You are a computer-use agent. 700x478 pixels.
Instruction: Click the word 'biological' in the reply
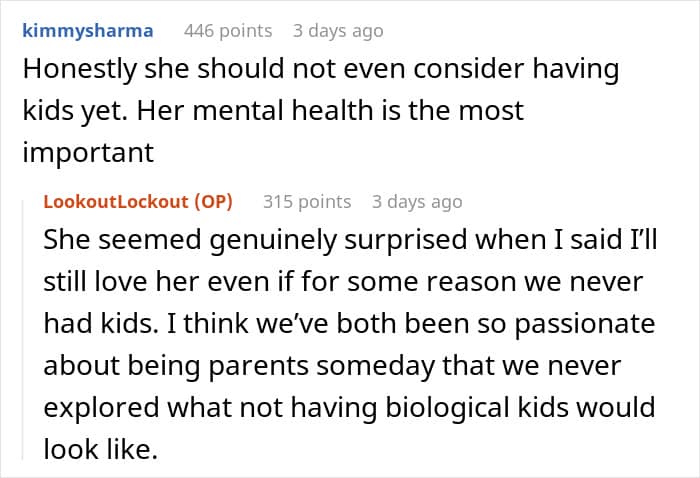click(x=448, y=408)
